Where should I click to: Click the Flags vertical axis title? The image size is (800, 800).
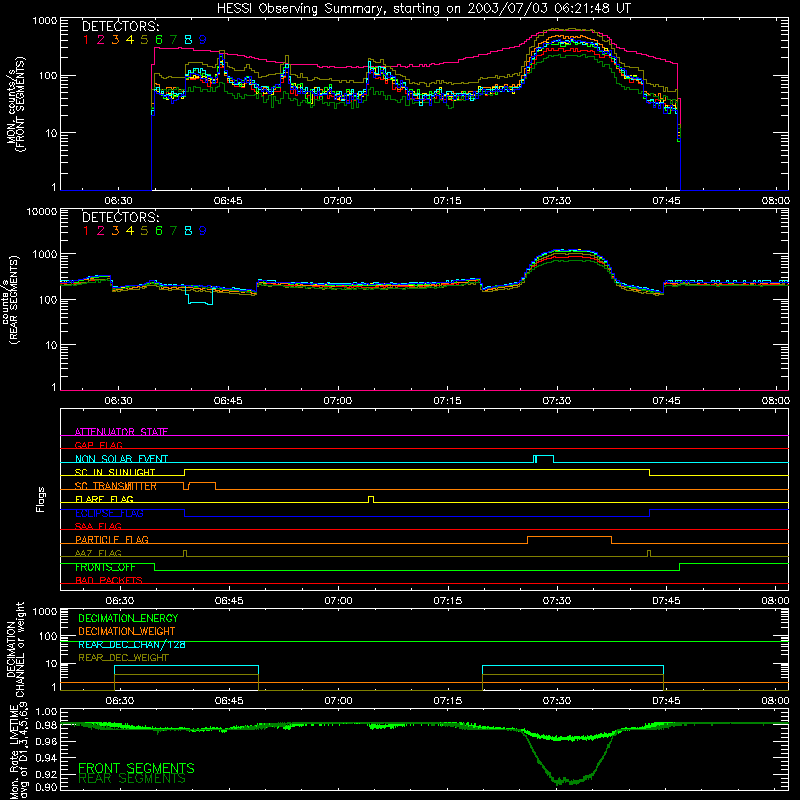point(41,499)
